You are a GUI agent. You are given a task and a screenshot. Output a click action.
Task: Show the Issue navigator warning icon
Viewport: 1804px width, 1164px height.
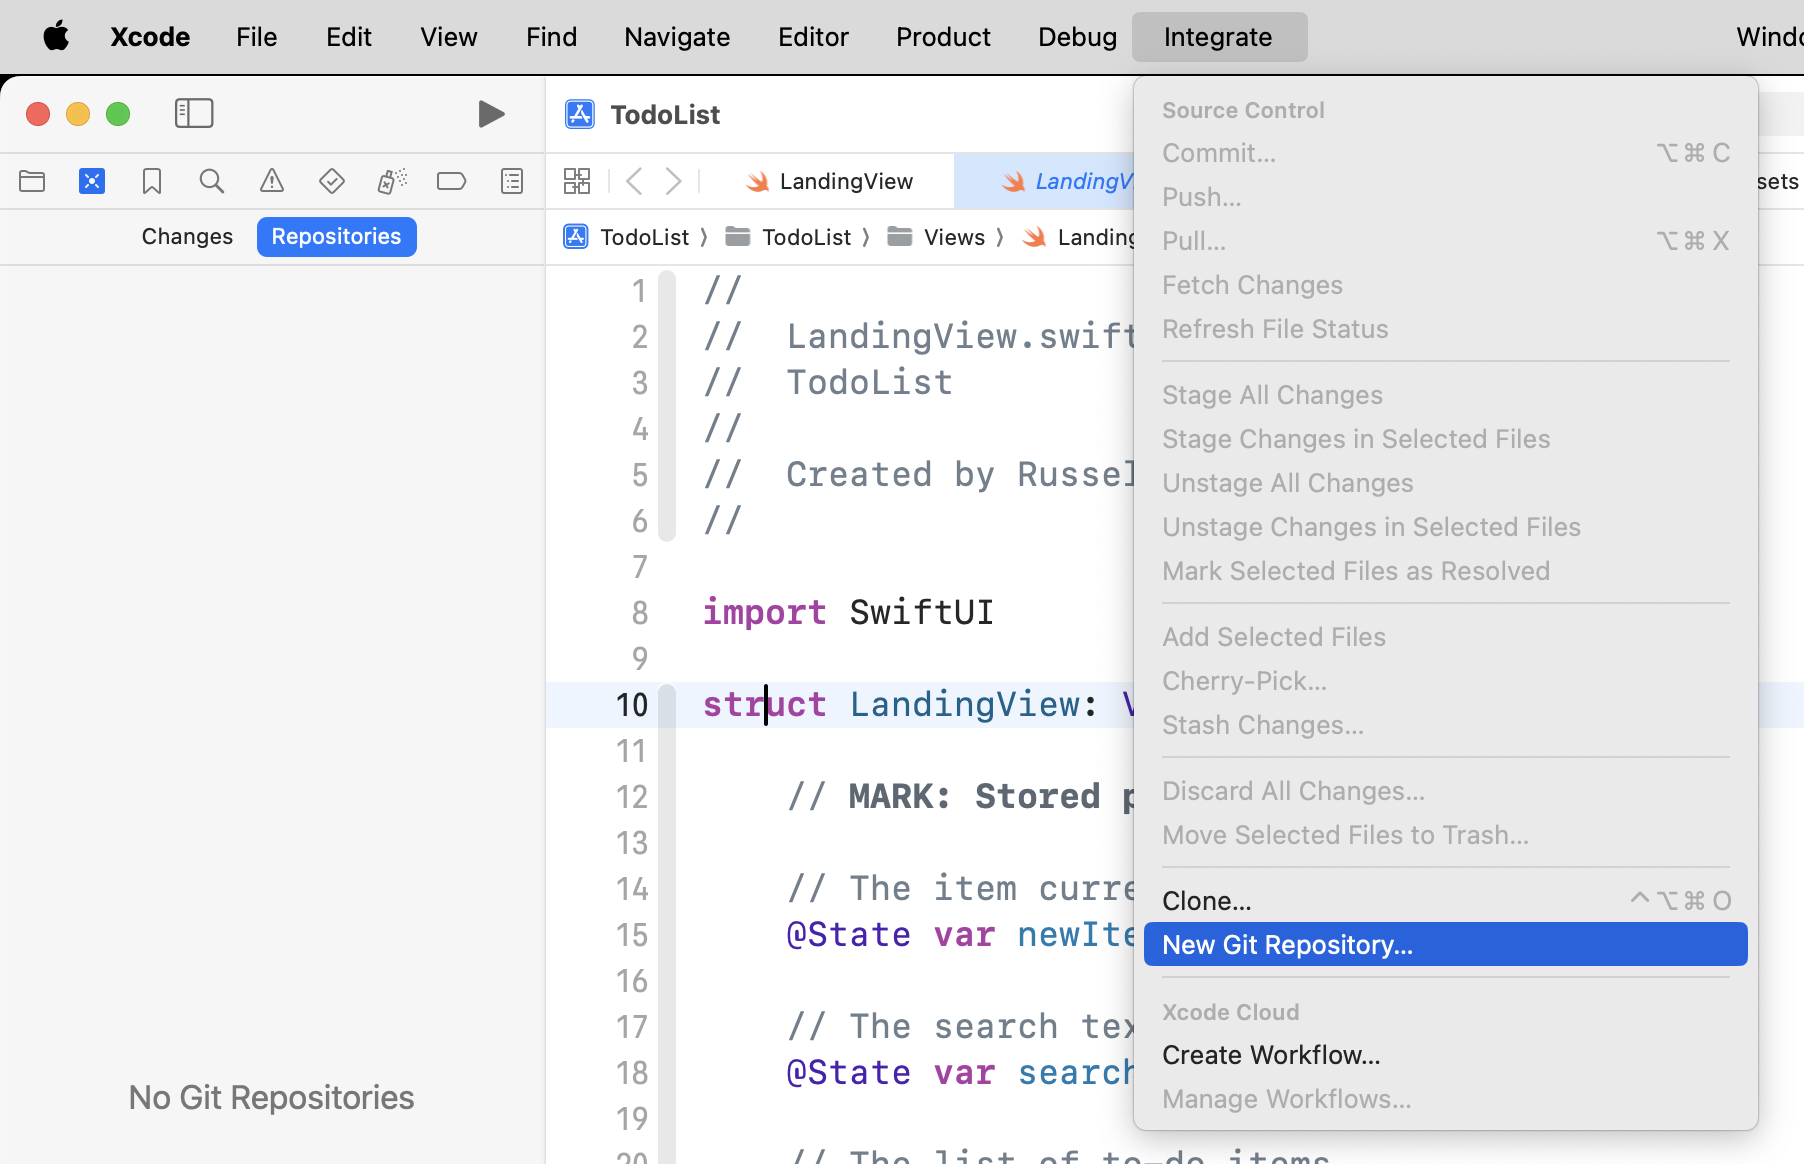(271, 181)
